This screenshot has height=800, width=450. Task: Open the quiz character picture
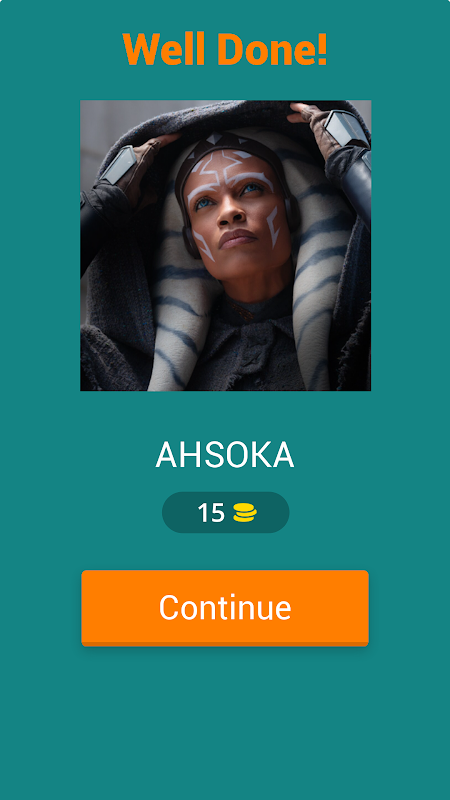point(226,245)
